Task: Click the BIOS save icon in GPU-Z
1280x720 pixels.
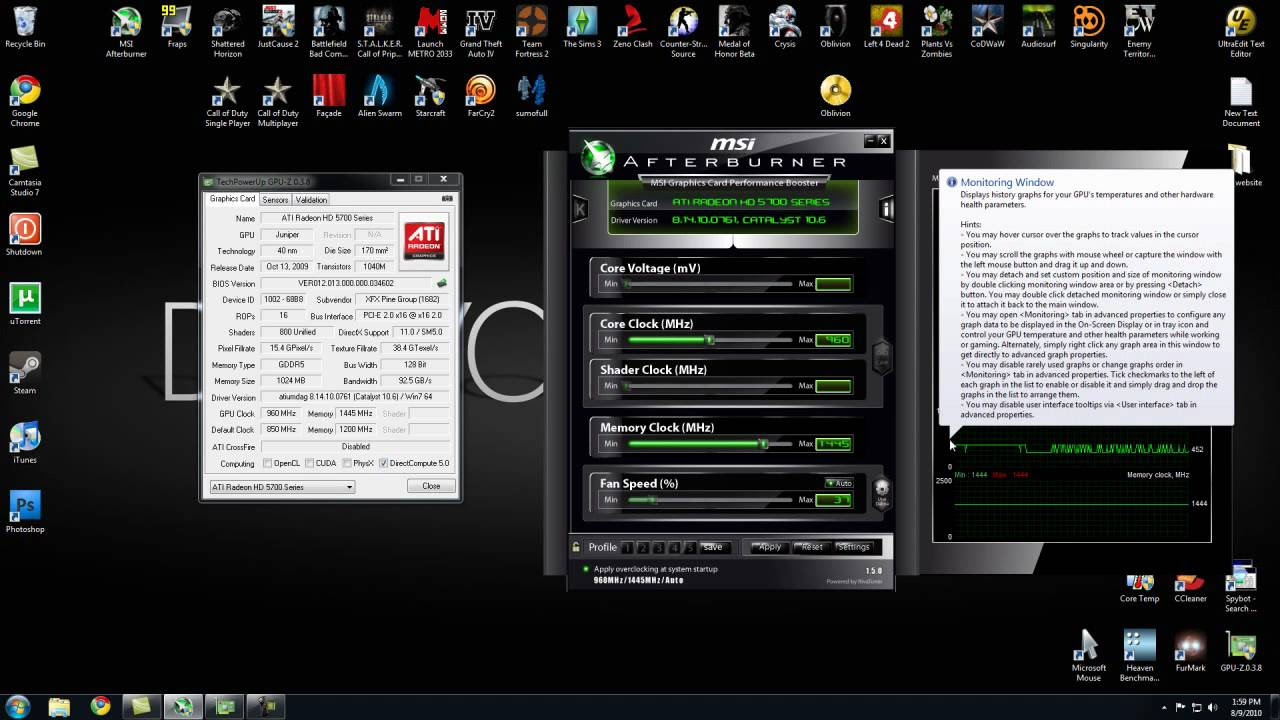Action: 441,283
